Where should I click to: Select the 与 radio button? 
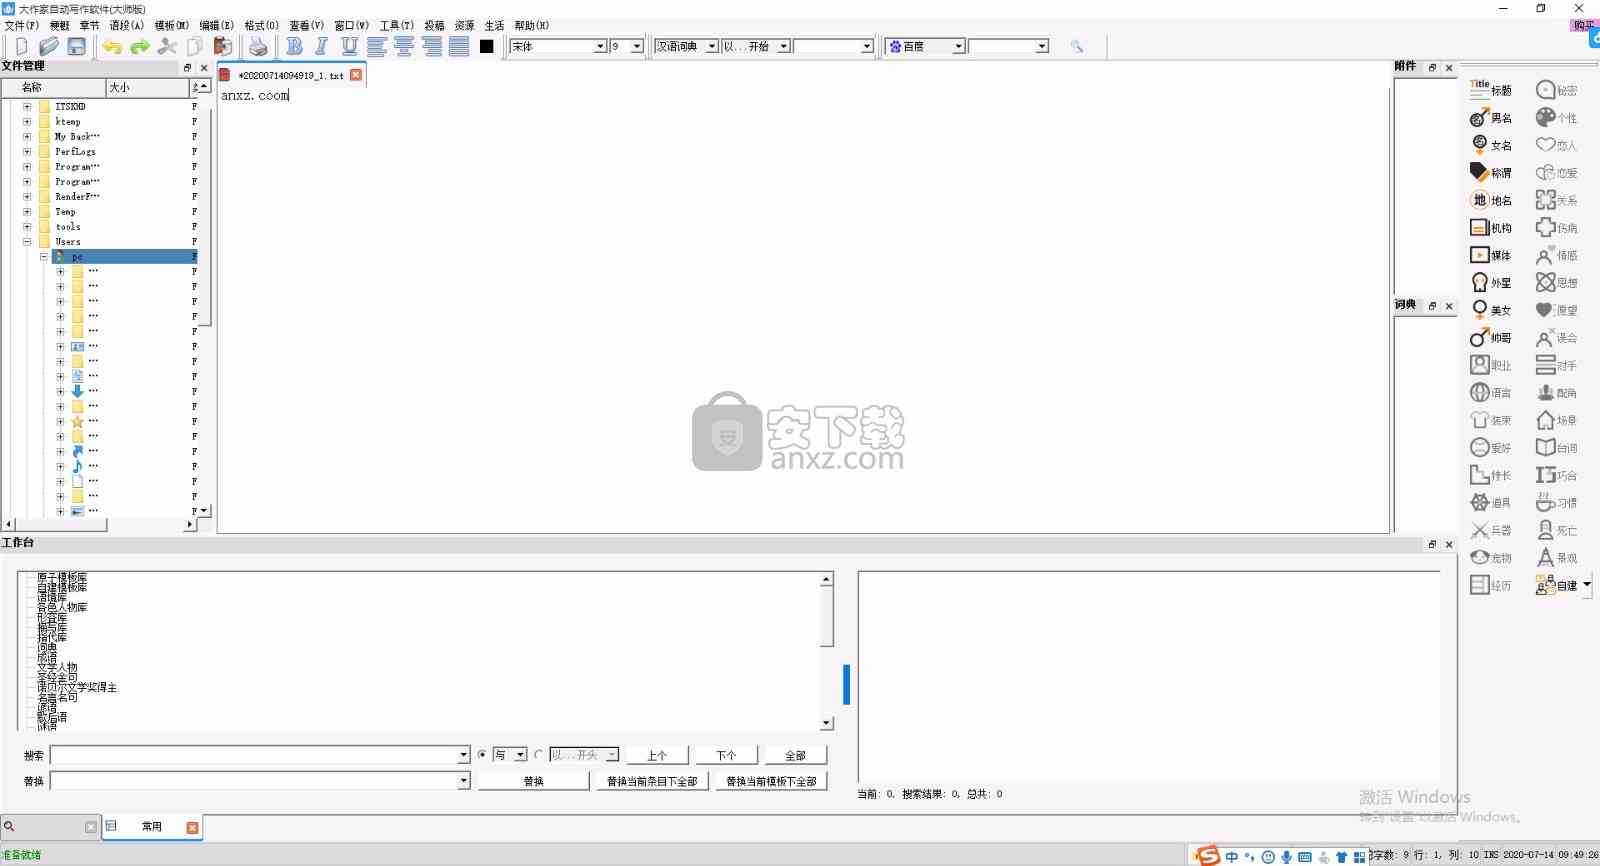pyautogui.click(x=482, y=755)
